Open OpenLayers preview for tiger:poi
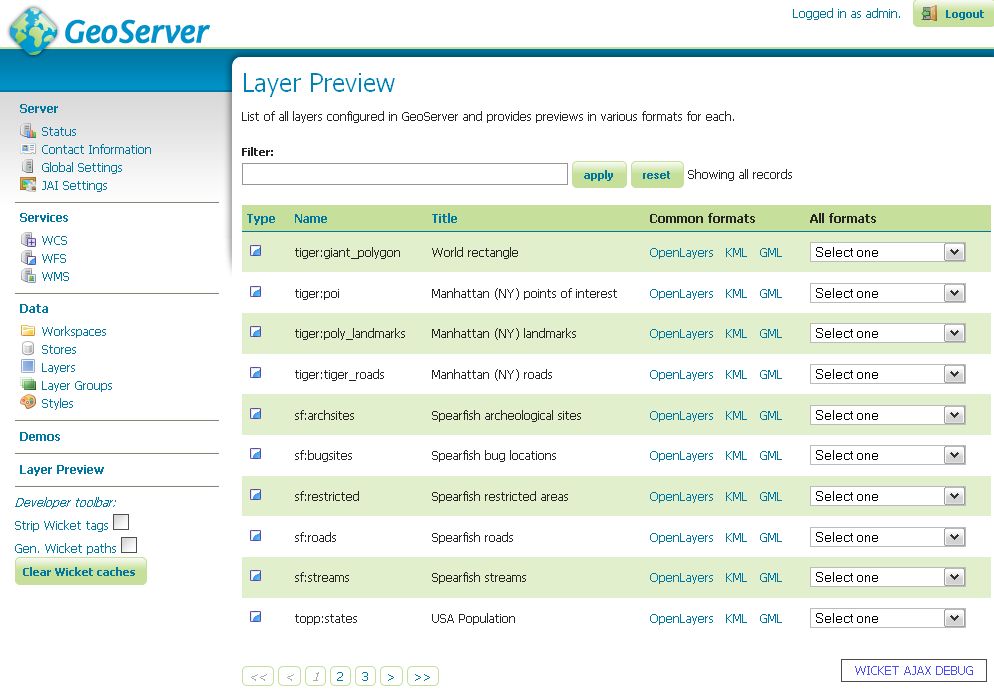The height and width of the screenshot is (692, 994). click(x=681, y=293)
